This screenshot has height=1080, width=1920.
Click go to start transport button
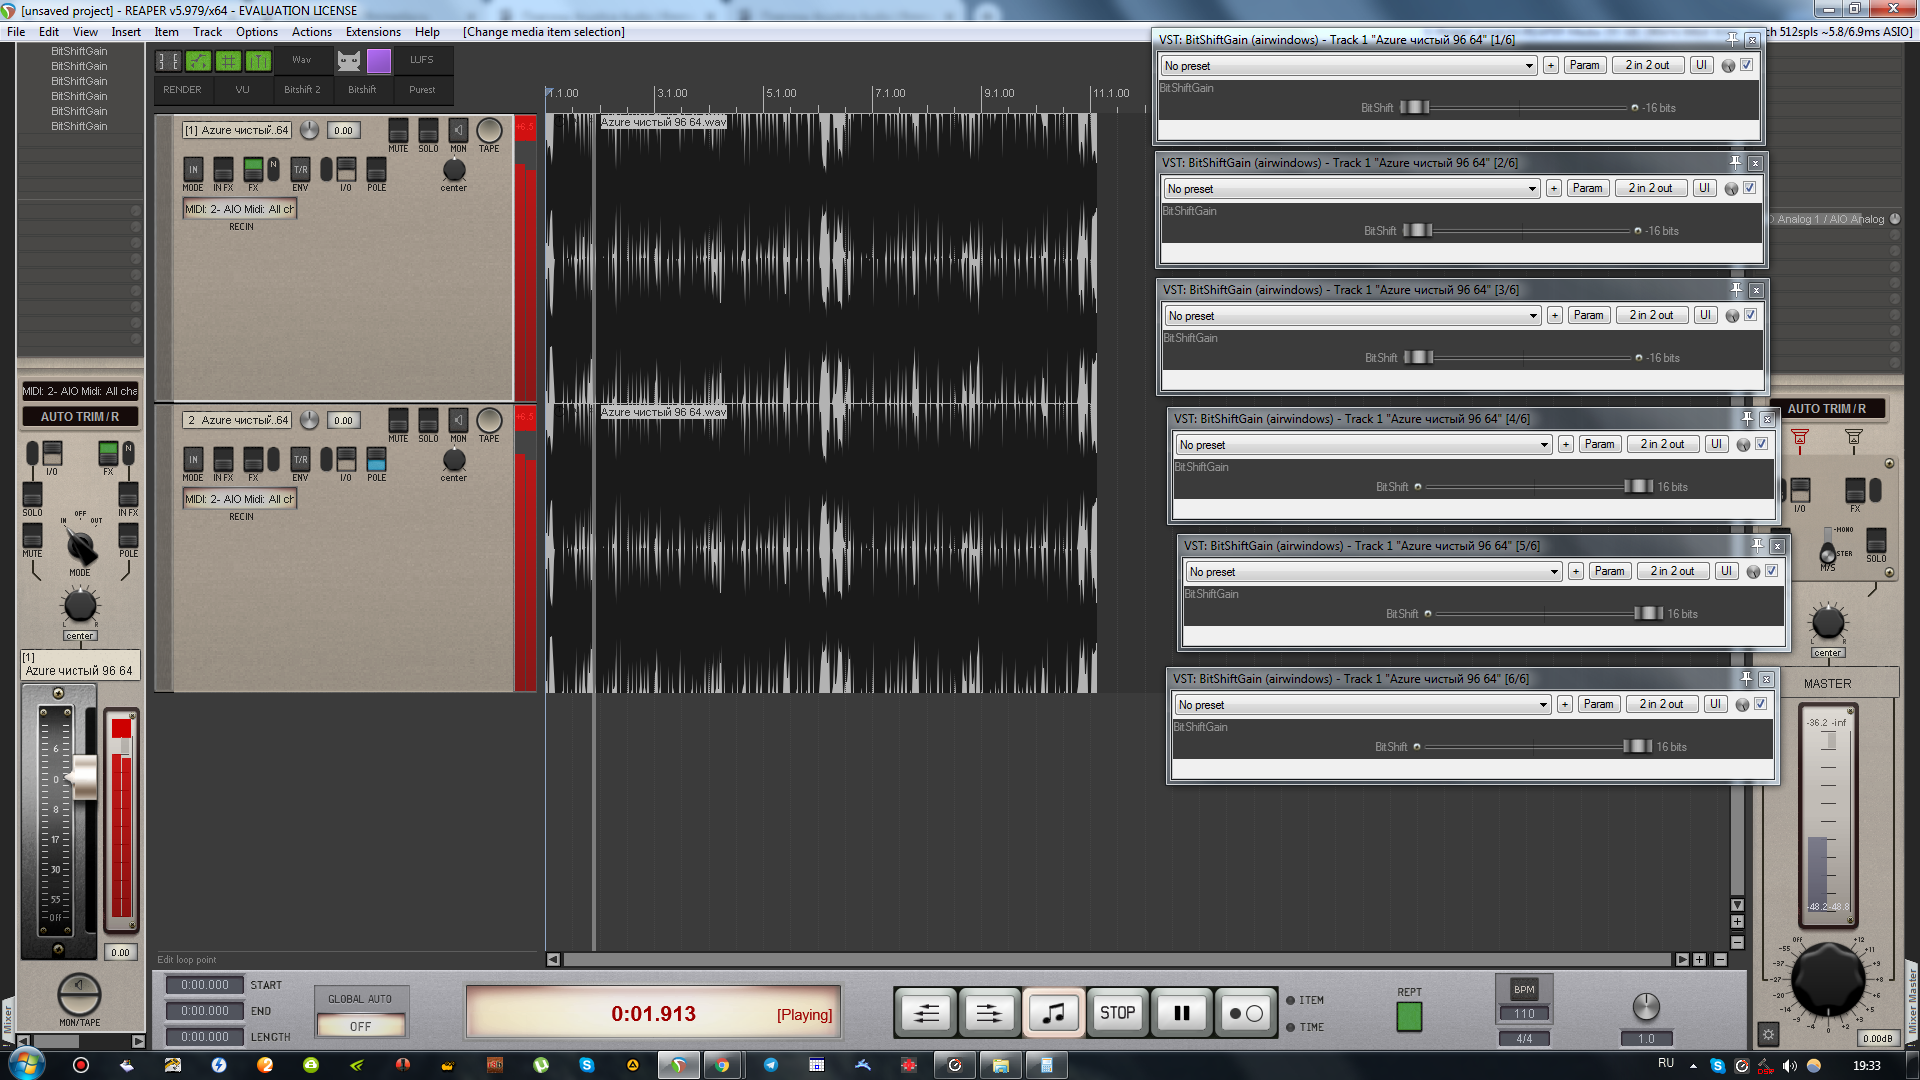(x=926, y=1013)
